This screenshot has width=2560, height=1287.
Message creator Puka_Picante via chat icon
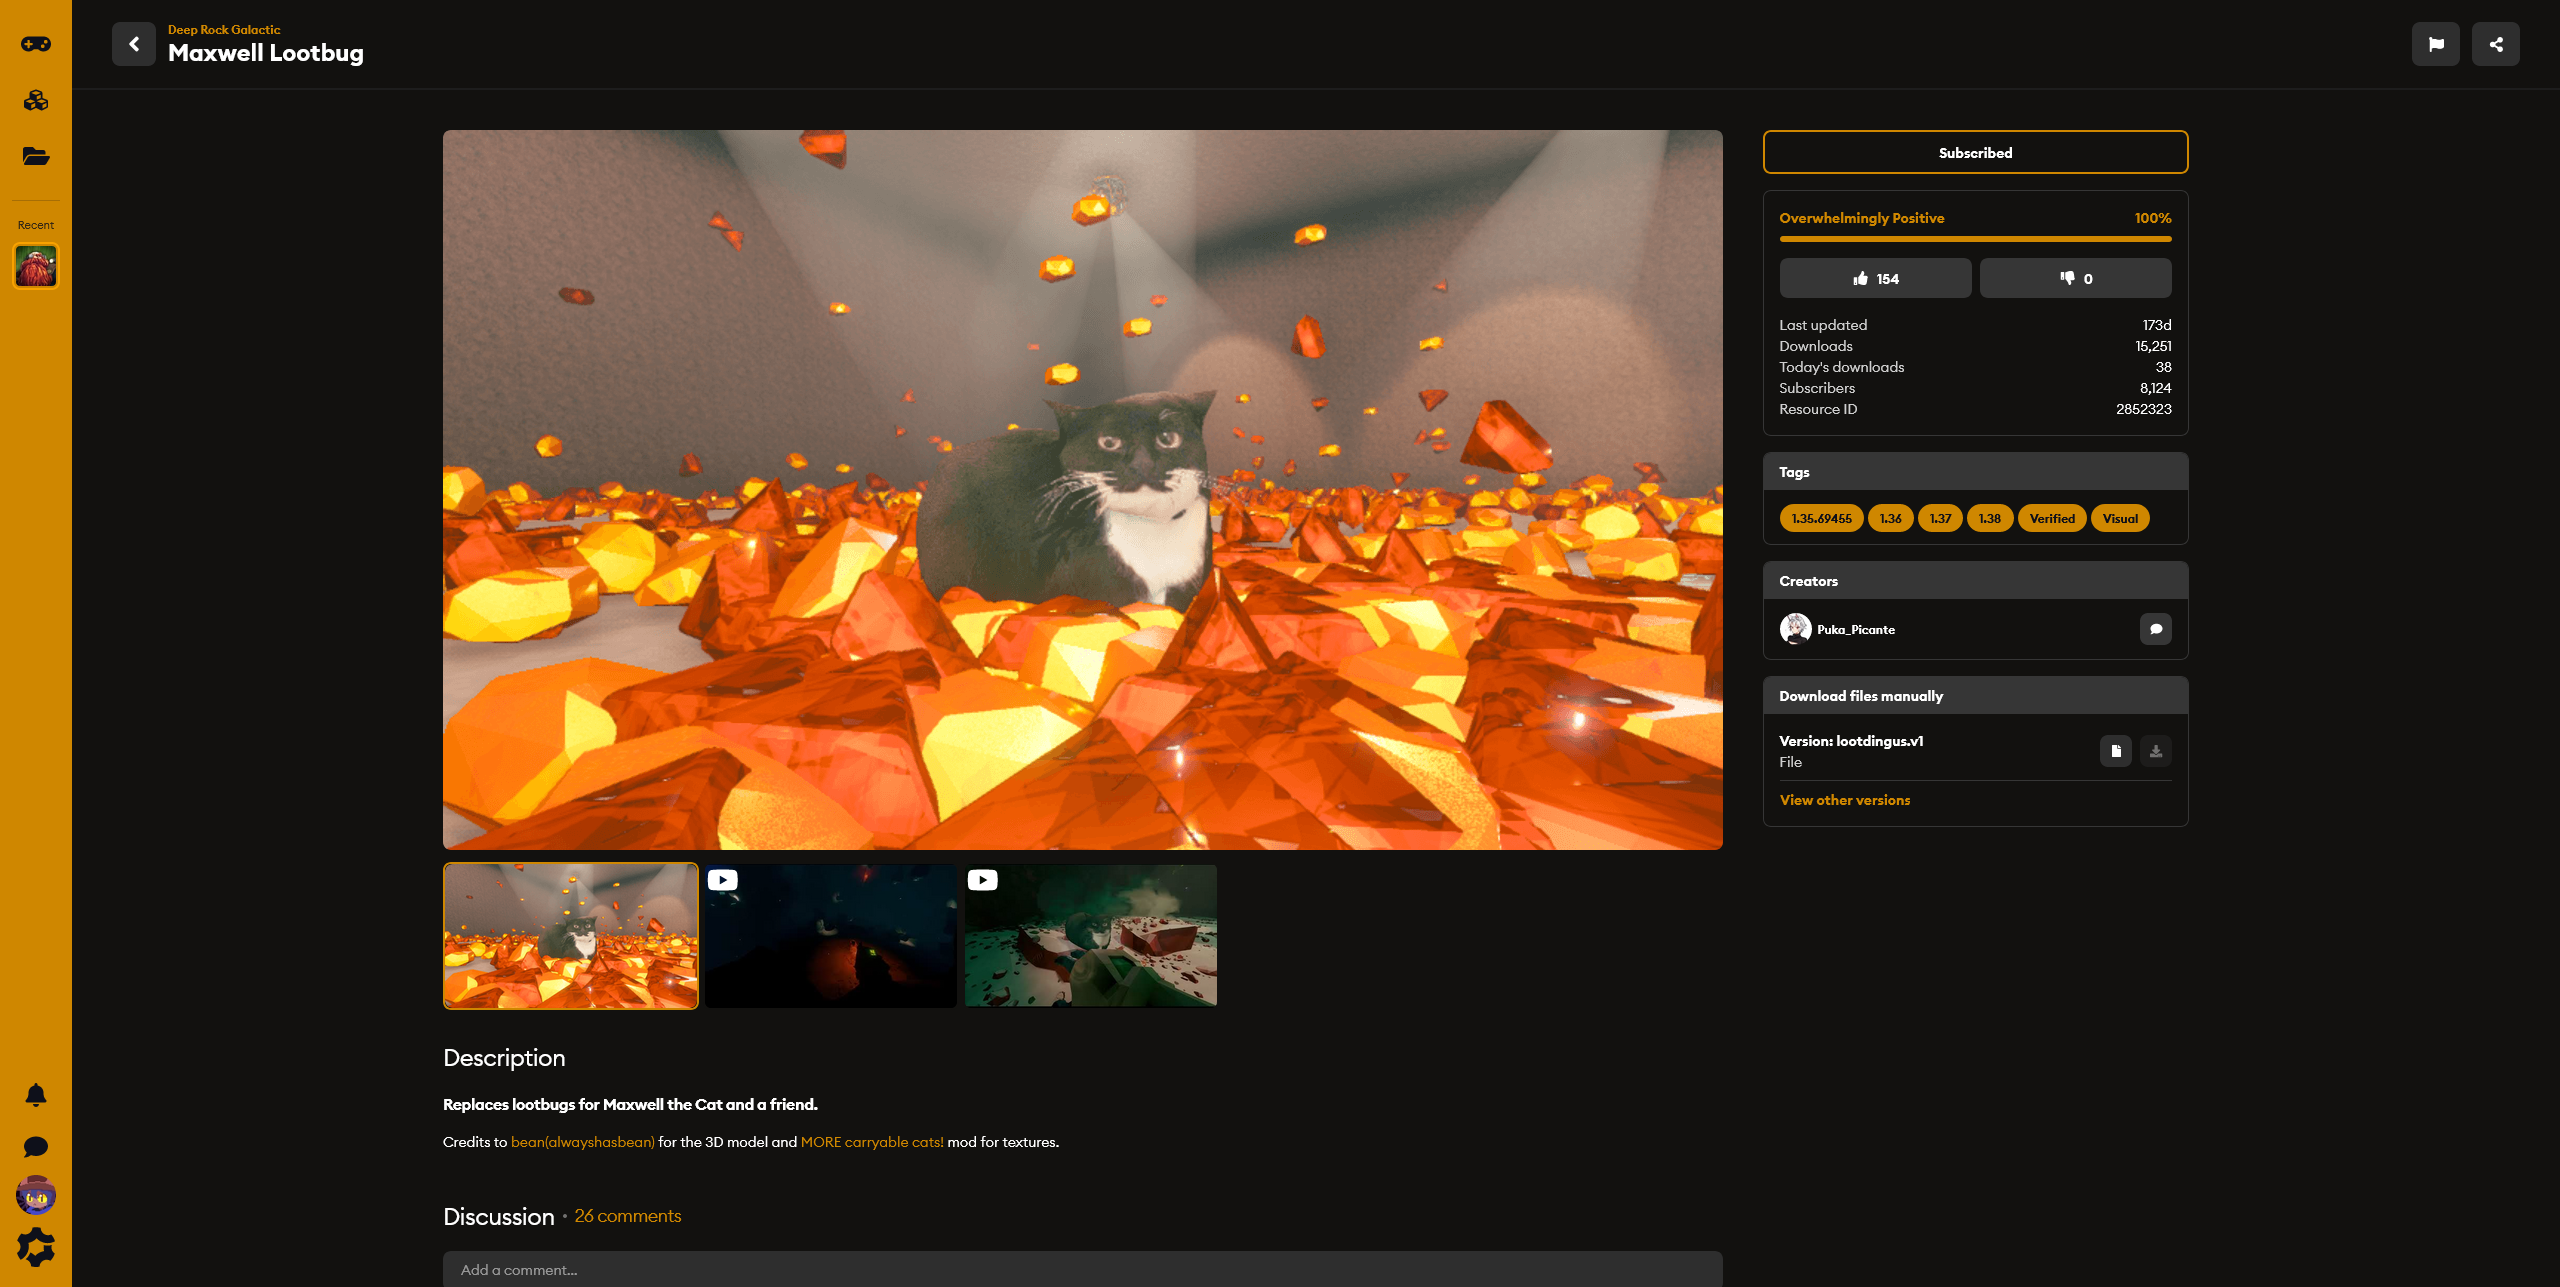pos(2155,629)
